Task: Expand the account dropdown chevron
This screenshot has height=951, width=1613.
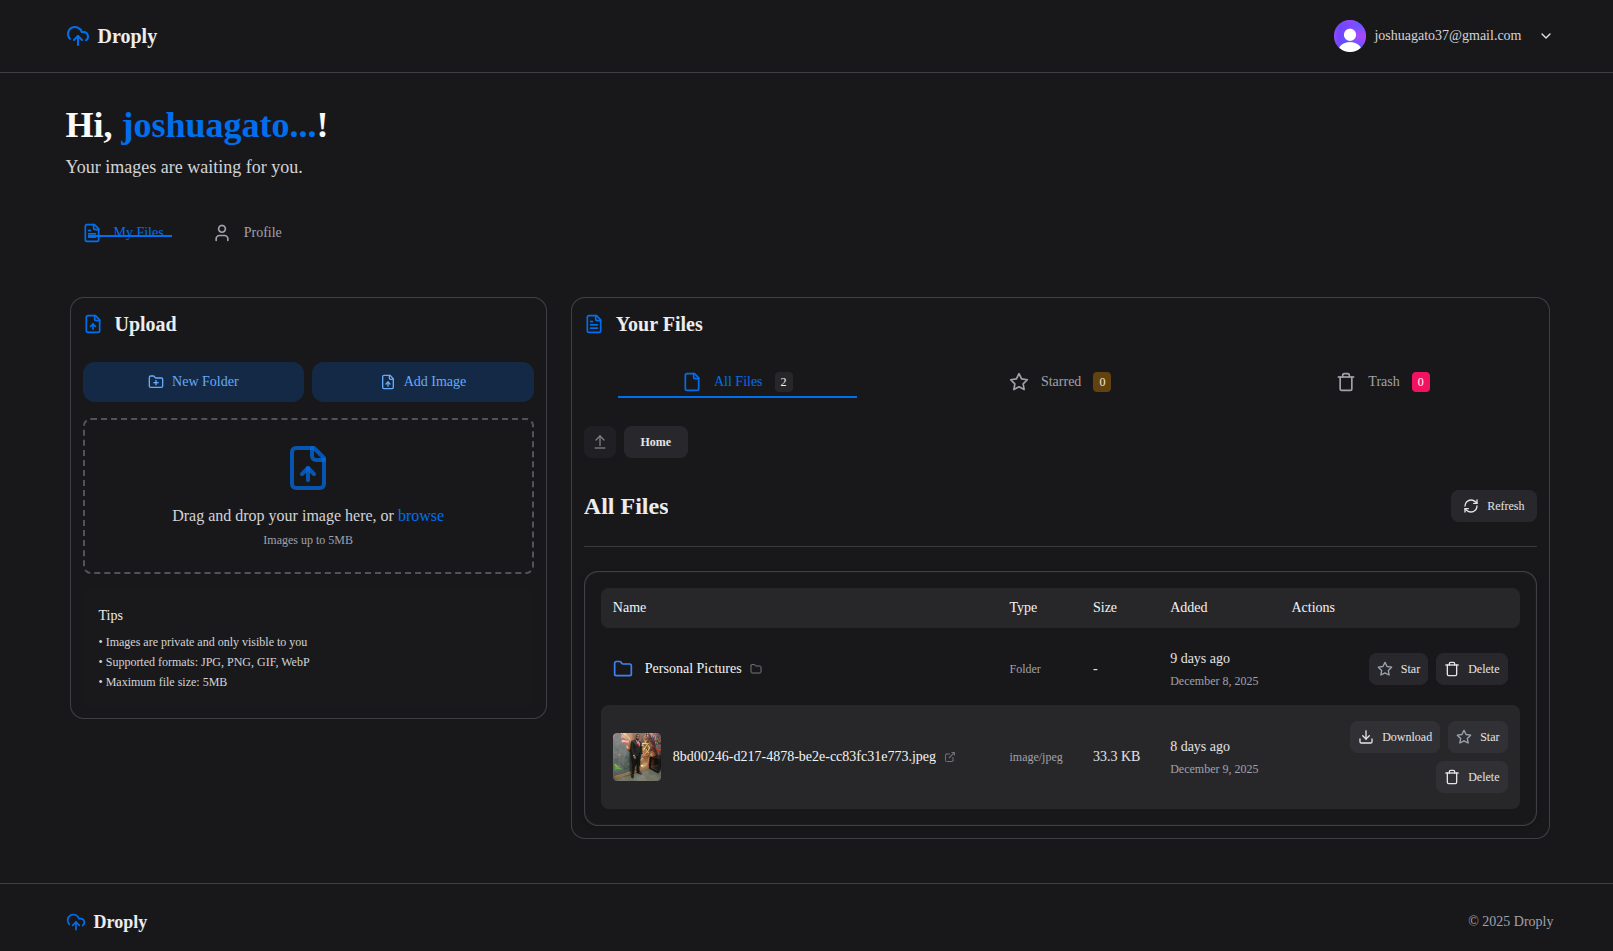Action: 1545,36
